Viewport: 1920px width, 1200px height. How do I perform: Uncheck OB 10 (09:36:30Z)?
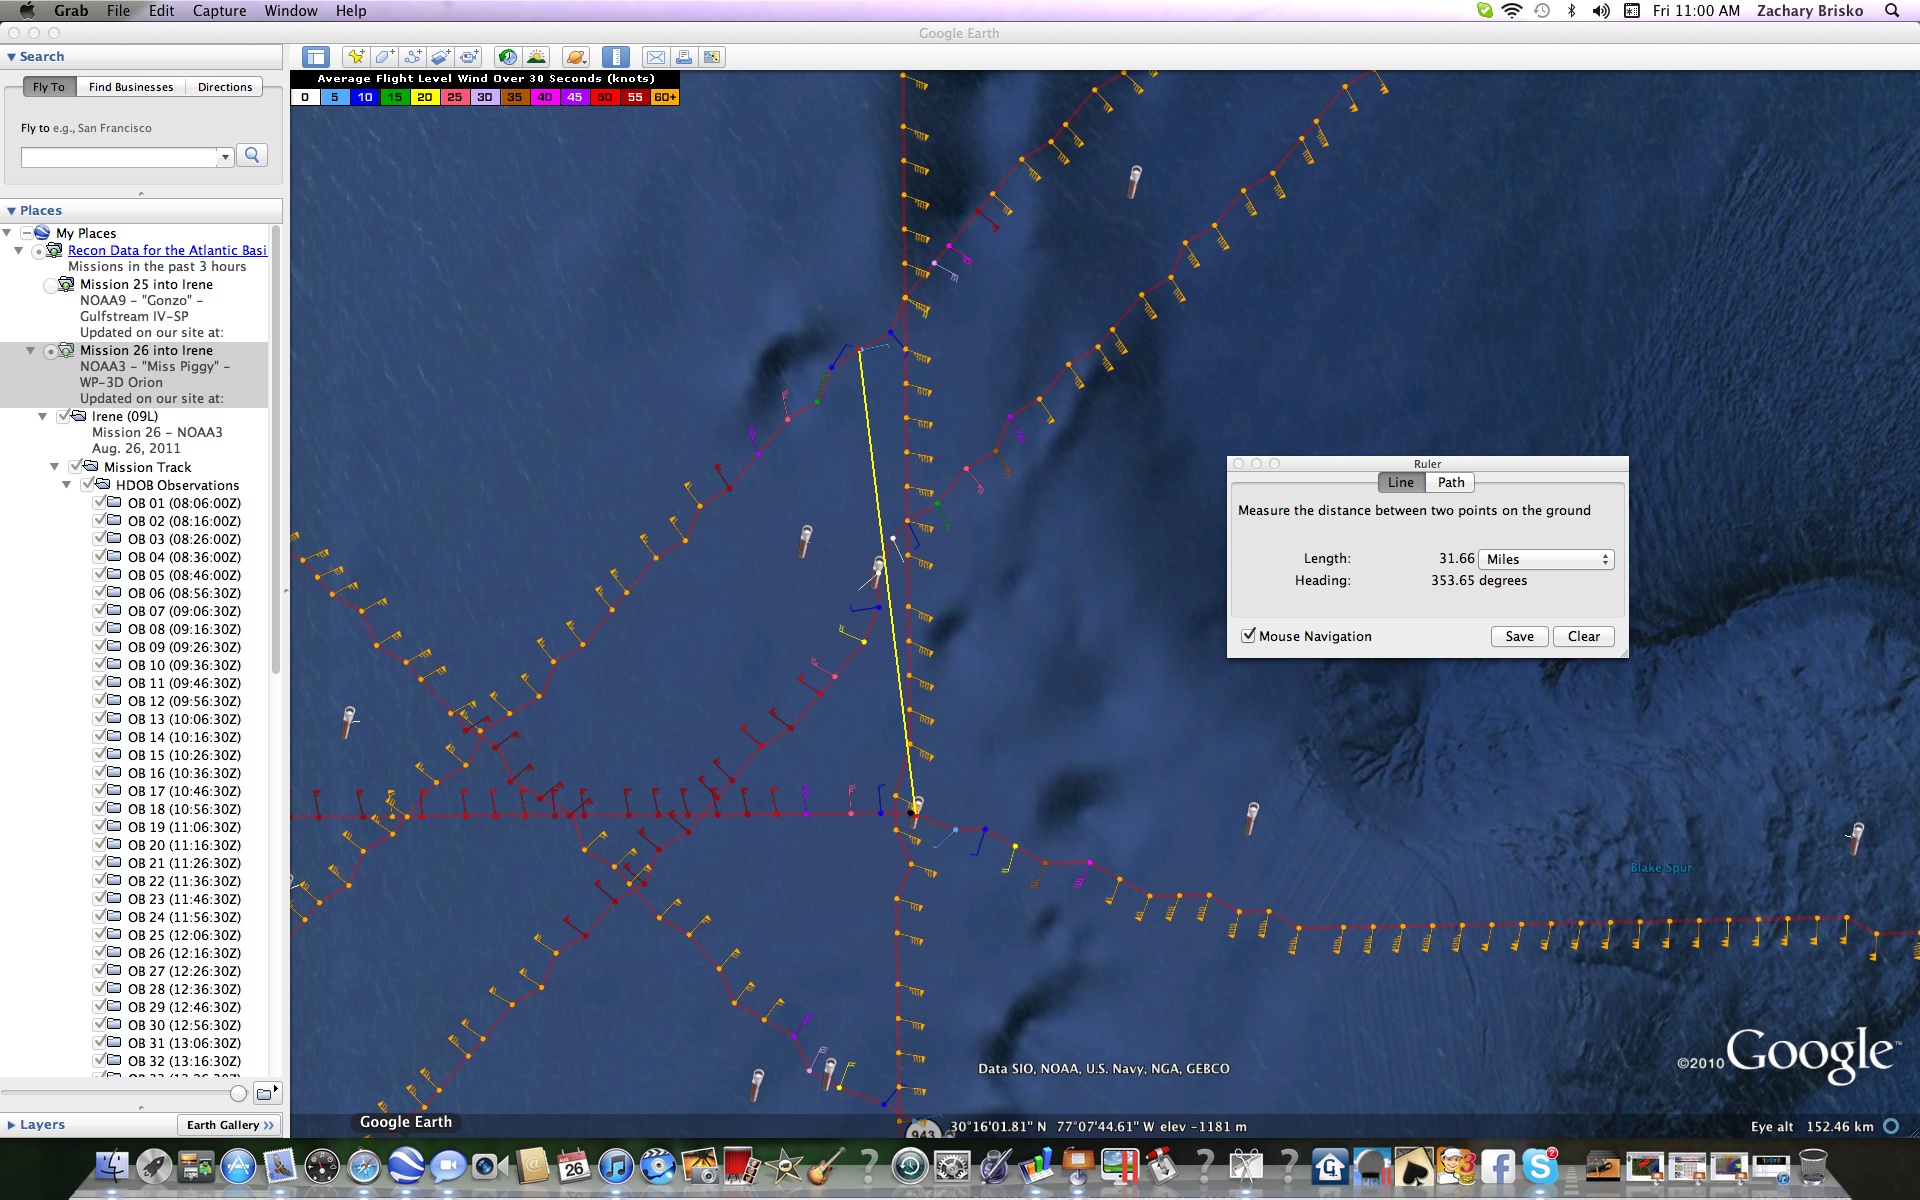click(100, 664)
